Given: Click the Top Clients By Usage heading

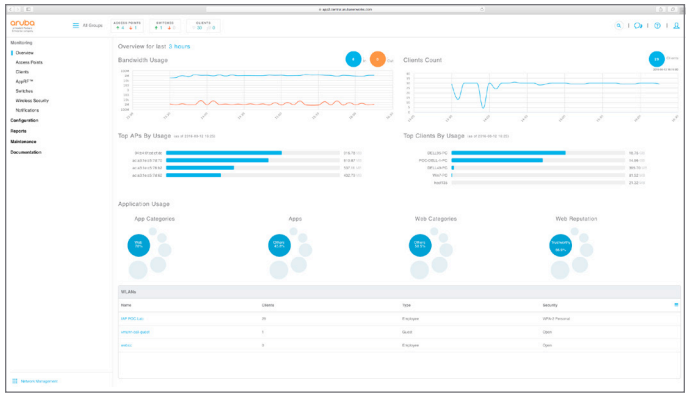Looking at the screenshot, I should pos(434,136).
